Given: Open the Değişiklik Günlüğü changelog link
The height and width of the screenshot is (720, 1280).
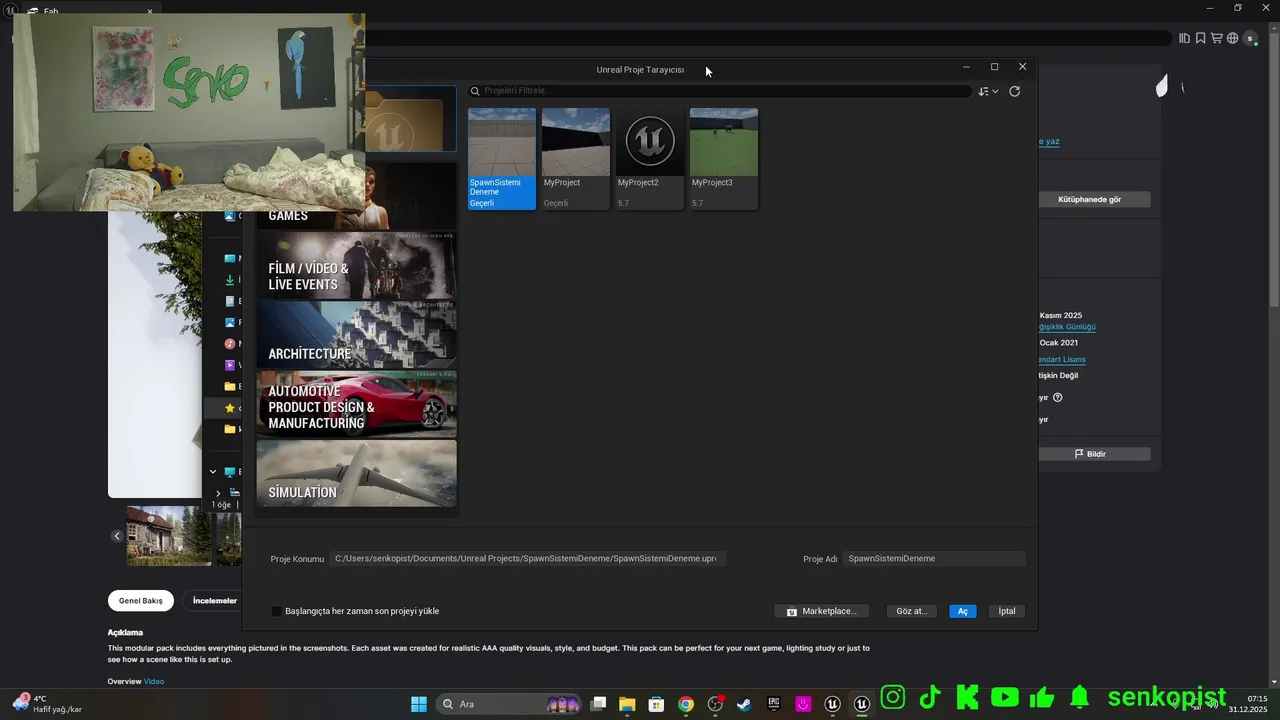Looking at the screenshot, I should (x=1067, y=327).
